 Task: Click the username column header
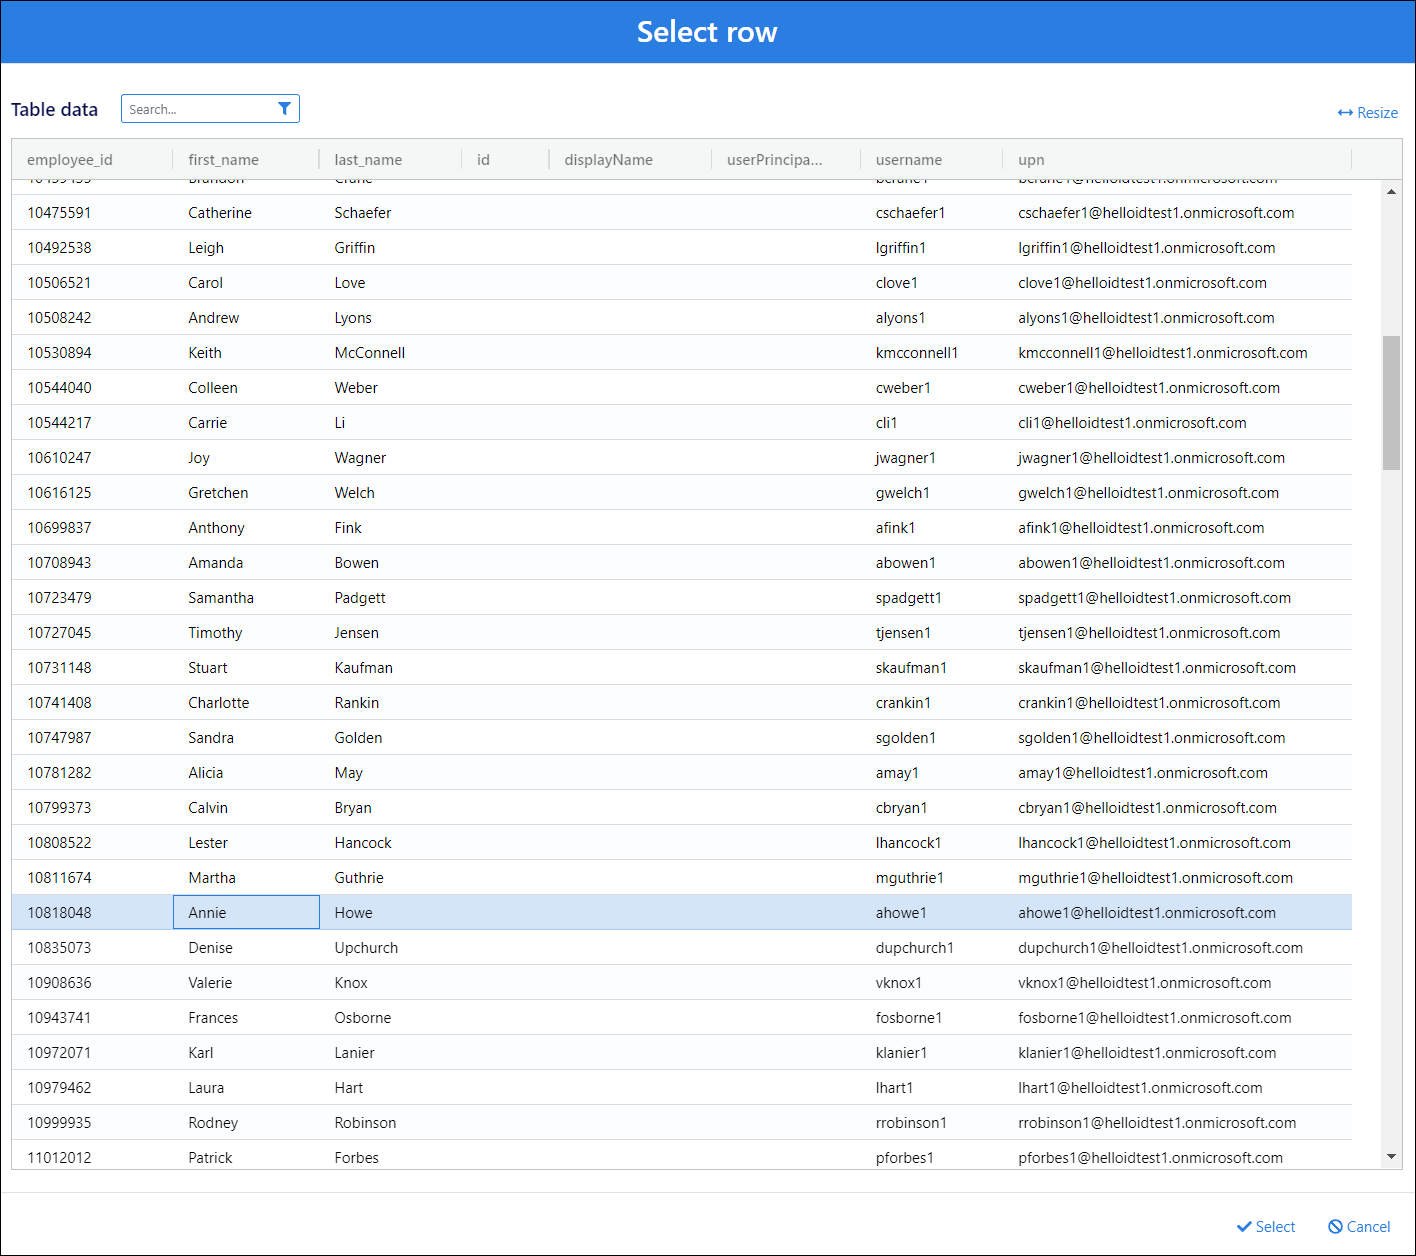pos(908,160)
